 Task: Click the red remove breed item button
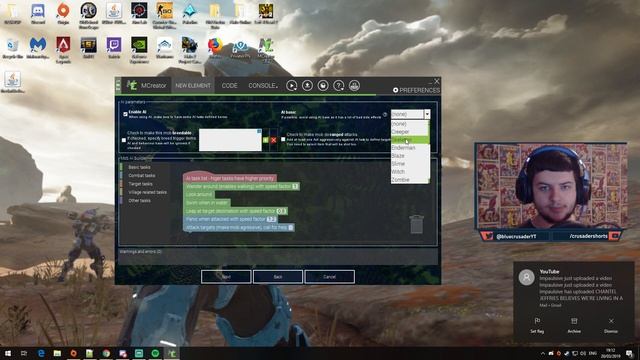pos(273,140)
